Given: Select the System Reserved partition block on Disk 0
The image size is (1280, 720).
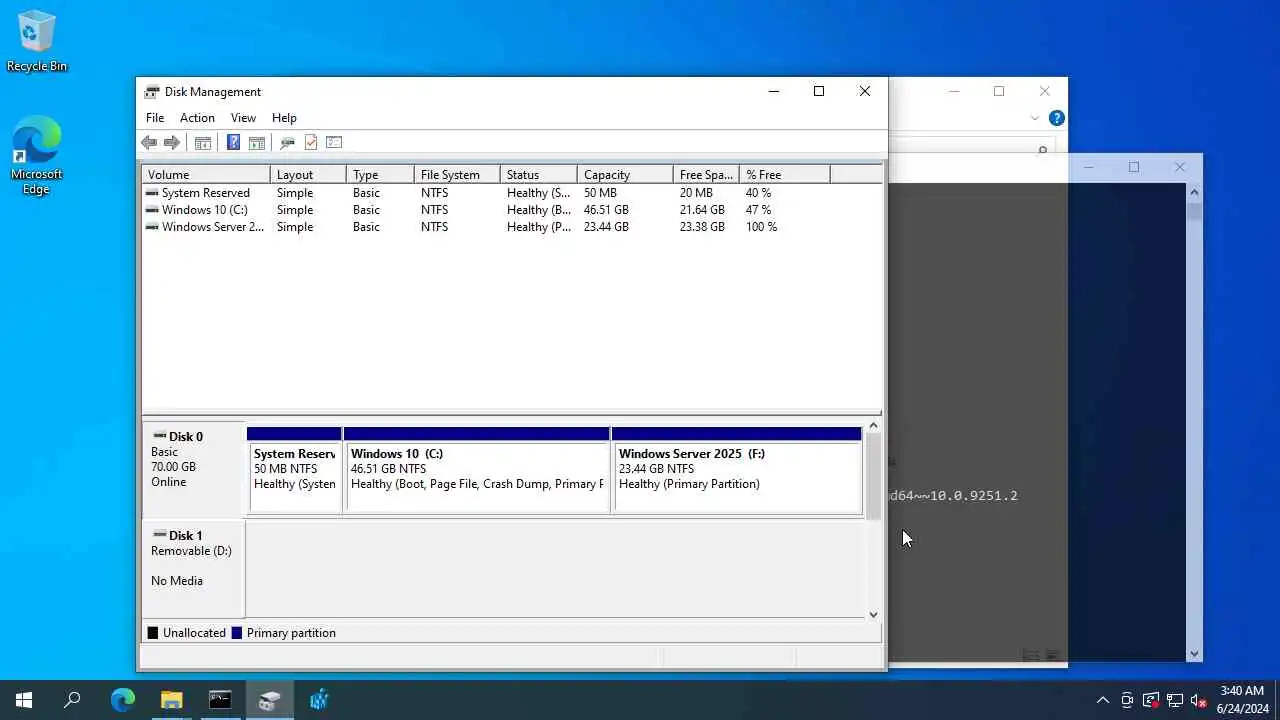Looking at the screenshot, I should (294, 470).
